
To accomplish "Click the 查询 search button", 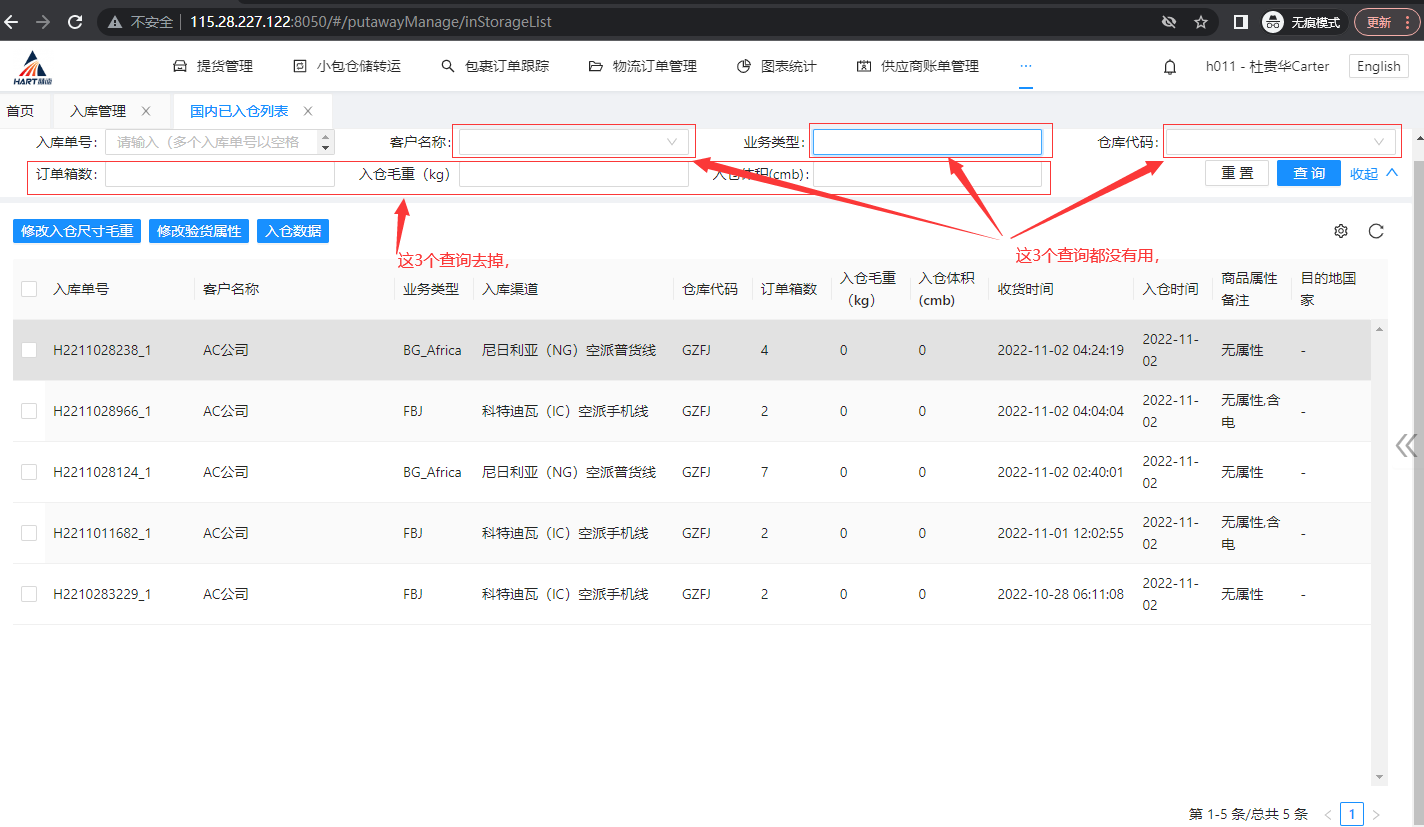I will click(1308, 173).
